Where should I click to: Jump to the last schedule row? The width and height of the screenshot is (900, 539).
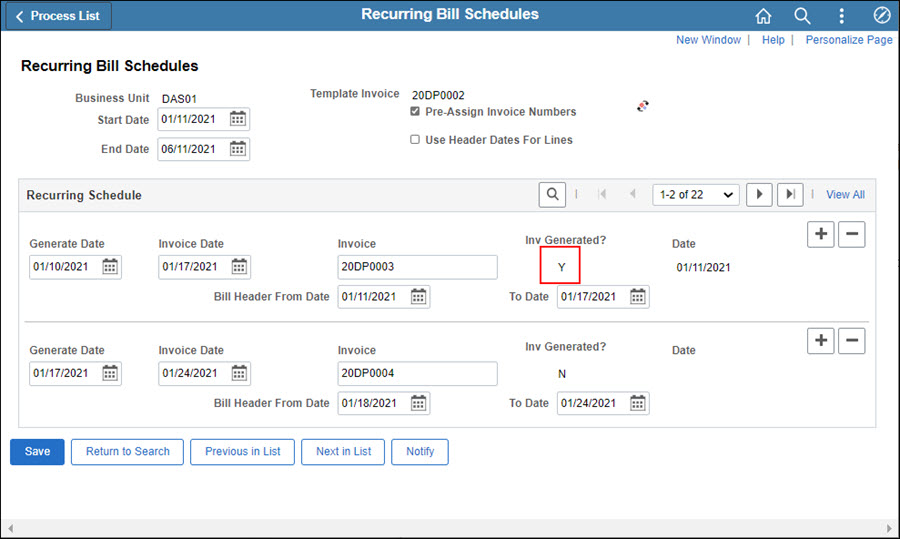click(x=790, y=195)
